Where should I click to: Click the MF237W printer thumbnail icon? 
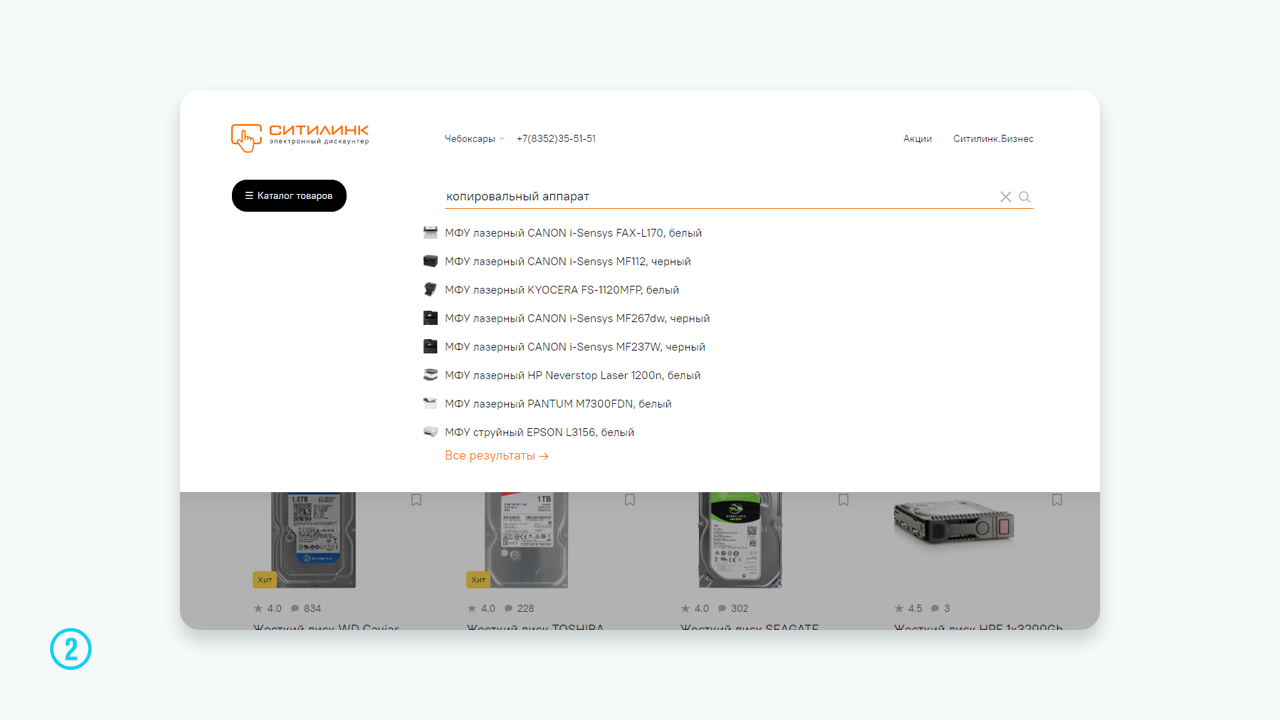click(x=430, y=347)
